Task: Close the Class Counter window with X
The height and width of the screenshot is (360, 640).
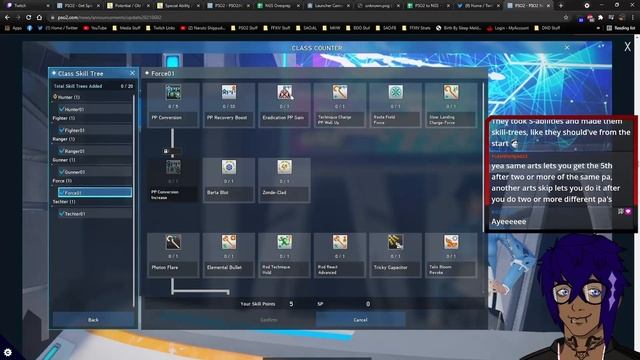Action: pos(567,47)
